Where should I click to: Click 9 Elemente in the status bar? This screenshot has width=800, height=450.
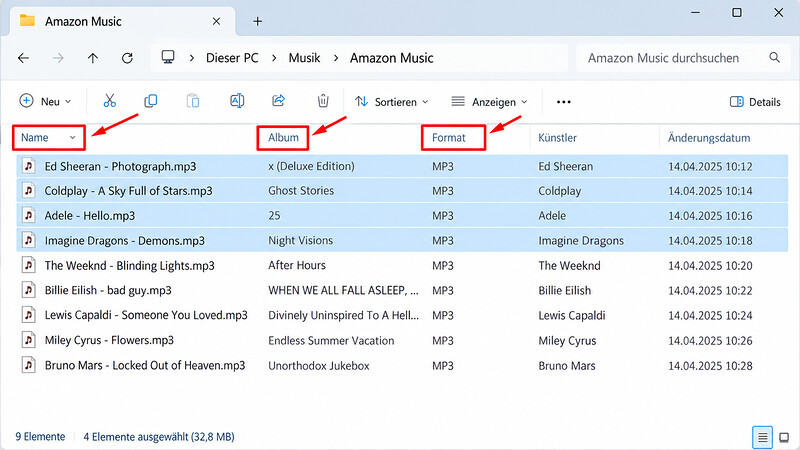[40, 437]
